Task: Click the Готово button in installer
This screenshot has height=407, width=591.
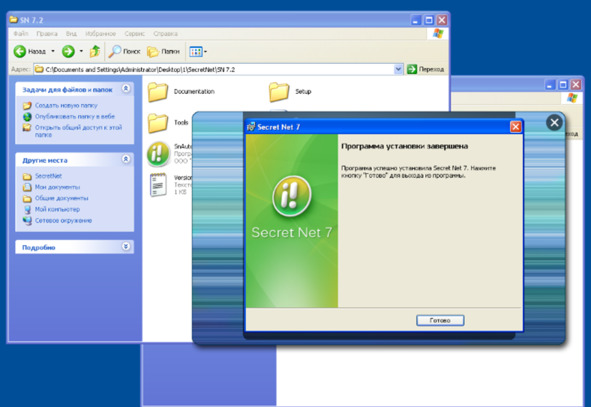Action: [x=440, y=320]
